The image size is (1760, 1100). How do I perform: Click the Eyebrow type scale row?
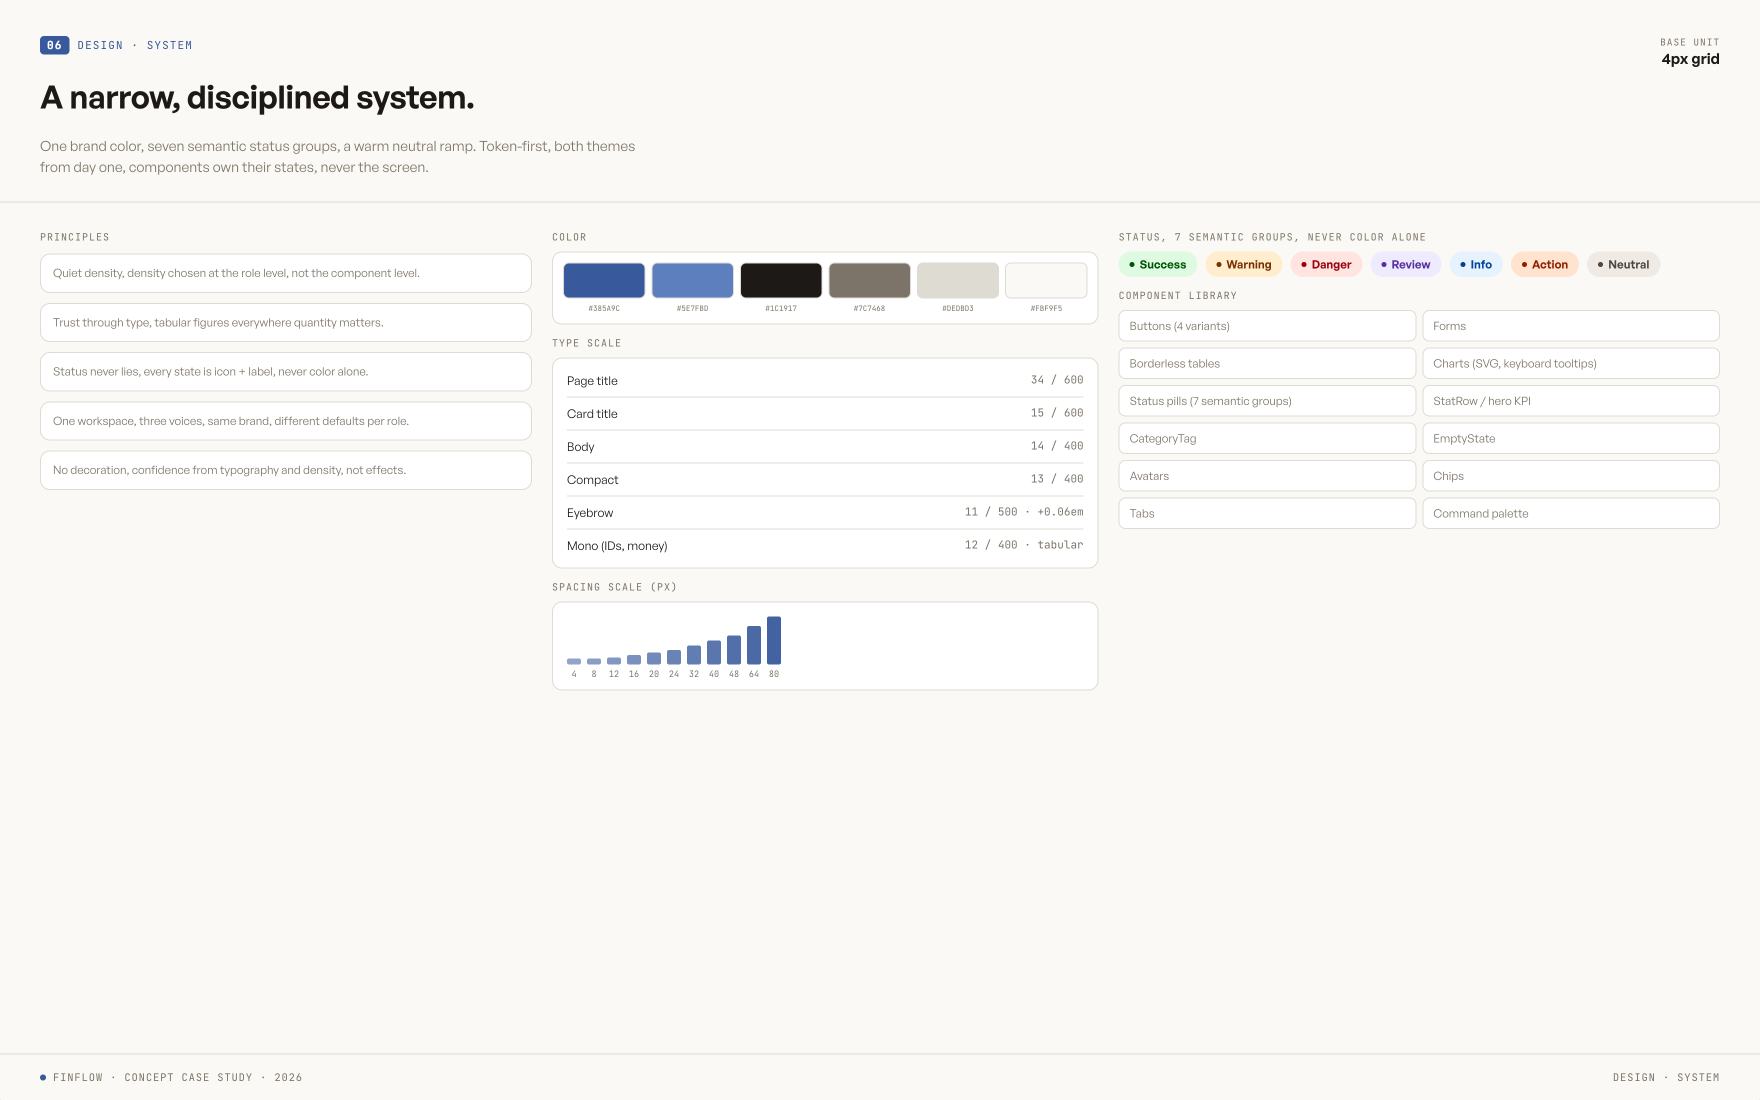coord(825,512)
